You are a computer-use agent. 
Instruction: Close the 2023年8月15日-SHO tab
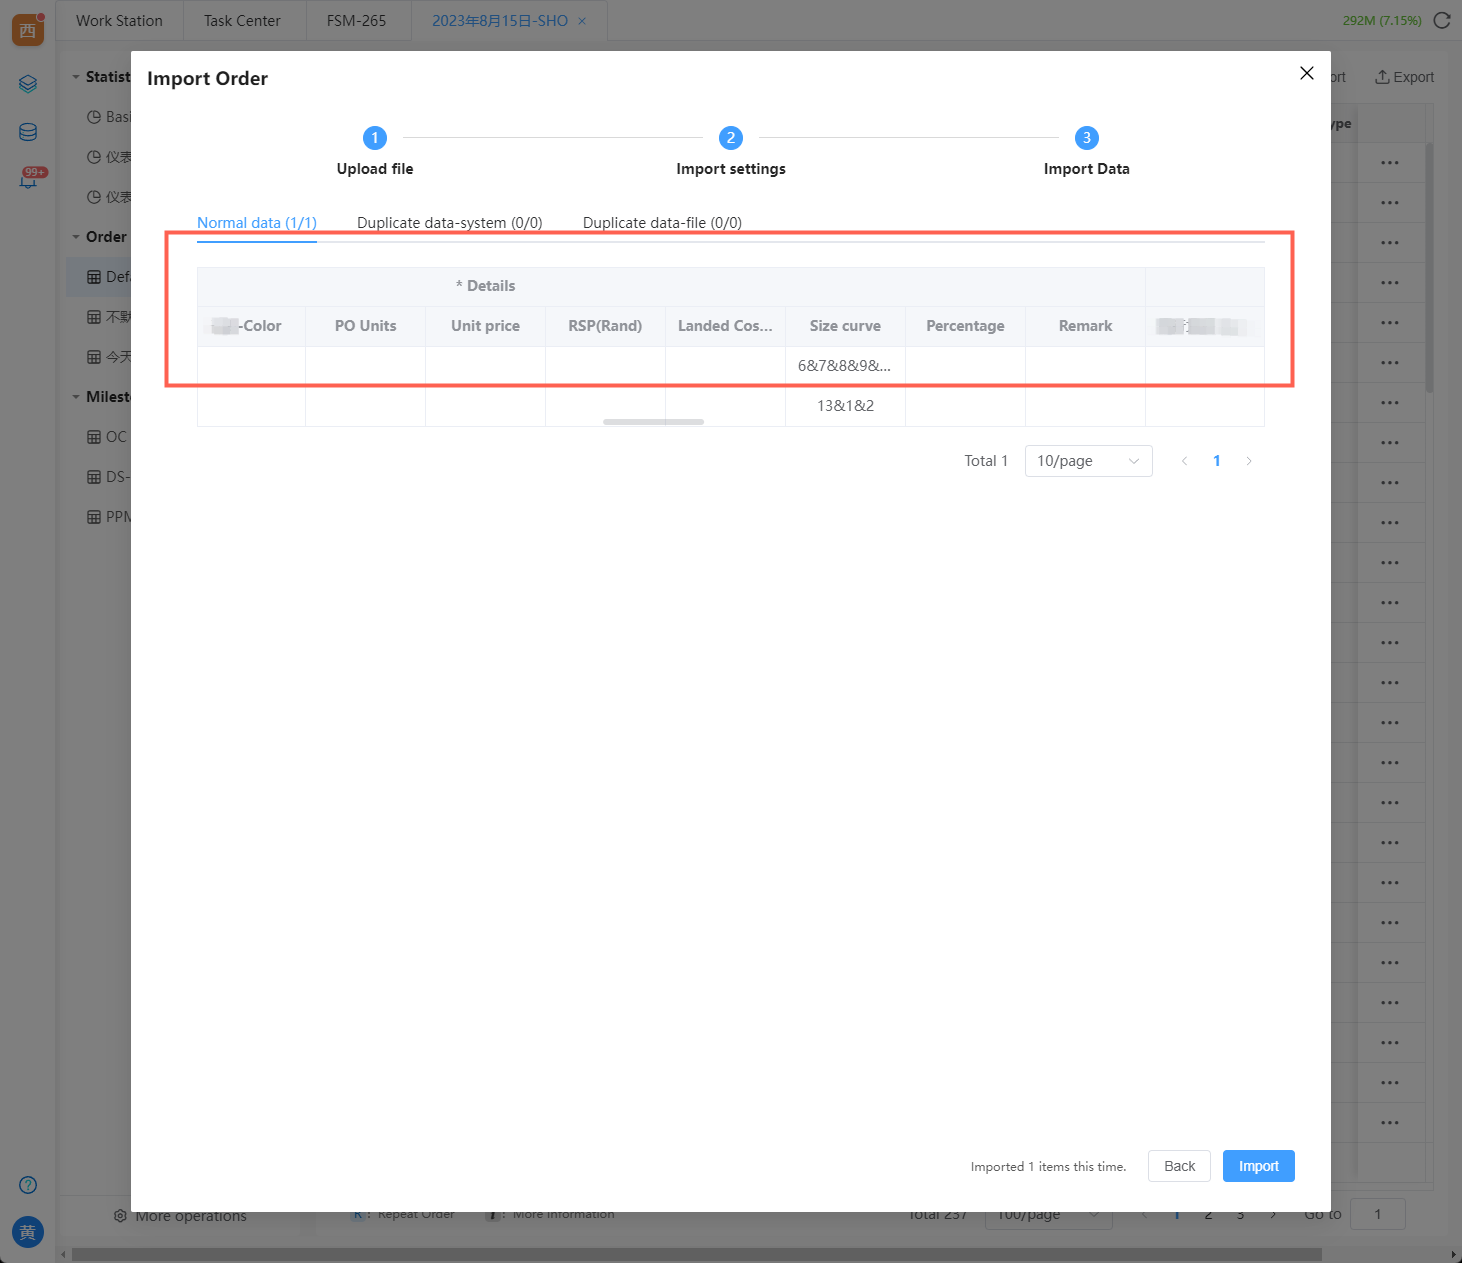[x=582, y=21]
